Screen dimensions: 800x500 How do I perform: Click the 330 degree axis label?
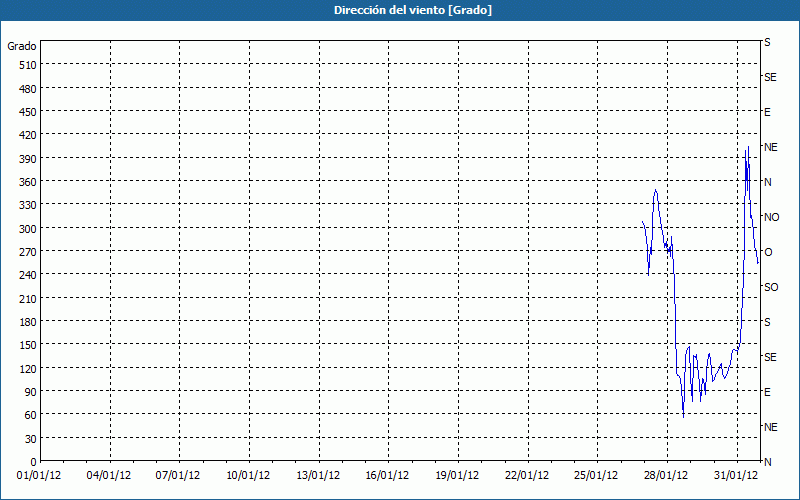coord(29,205)
